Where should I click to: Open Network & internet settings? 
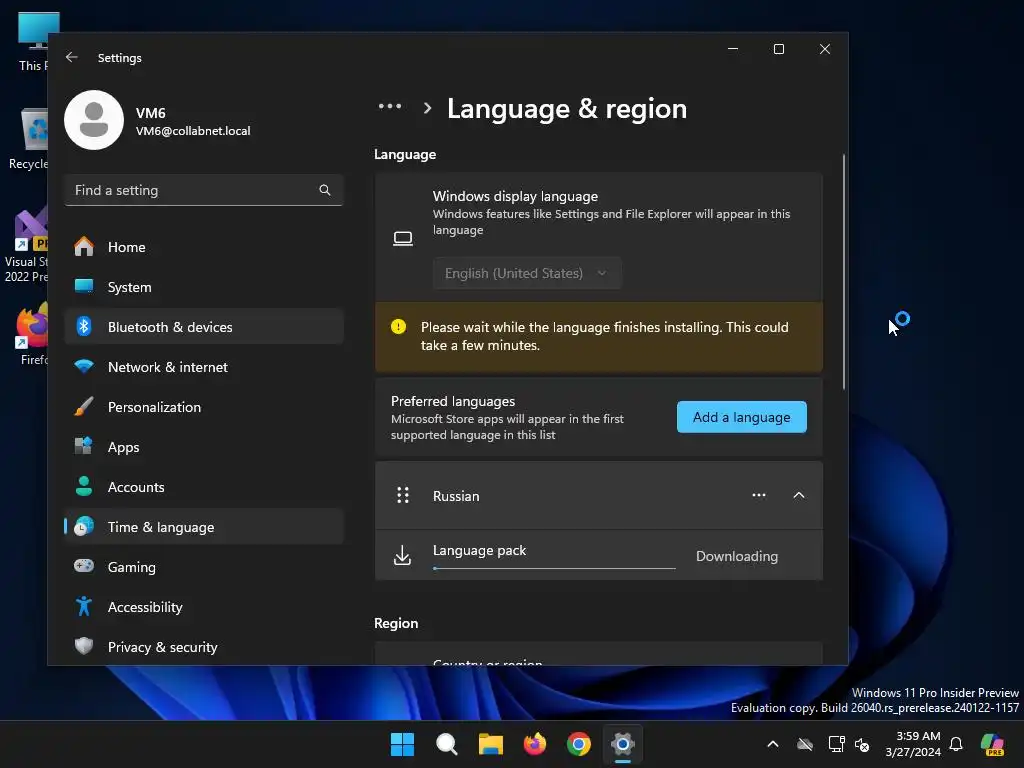click(x=204, y=367)
